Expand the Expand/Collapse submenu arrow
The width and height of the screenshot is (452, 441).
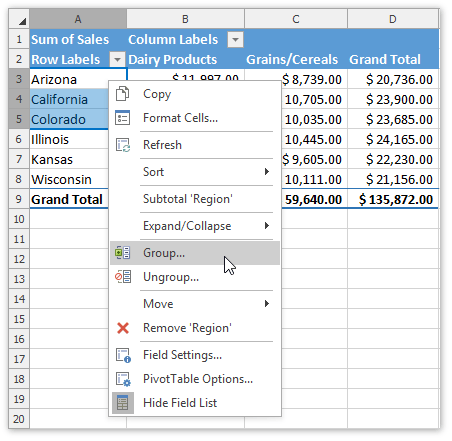coord(266,226)
